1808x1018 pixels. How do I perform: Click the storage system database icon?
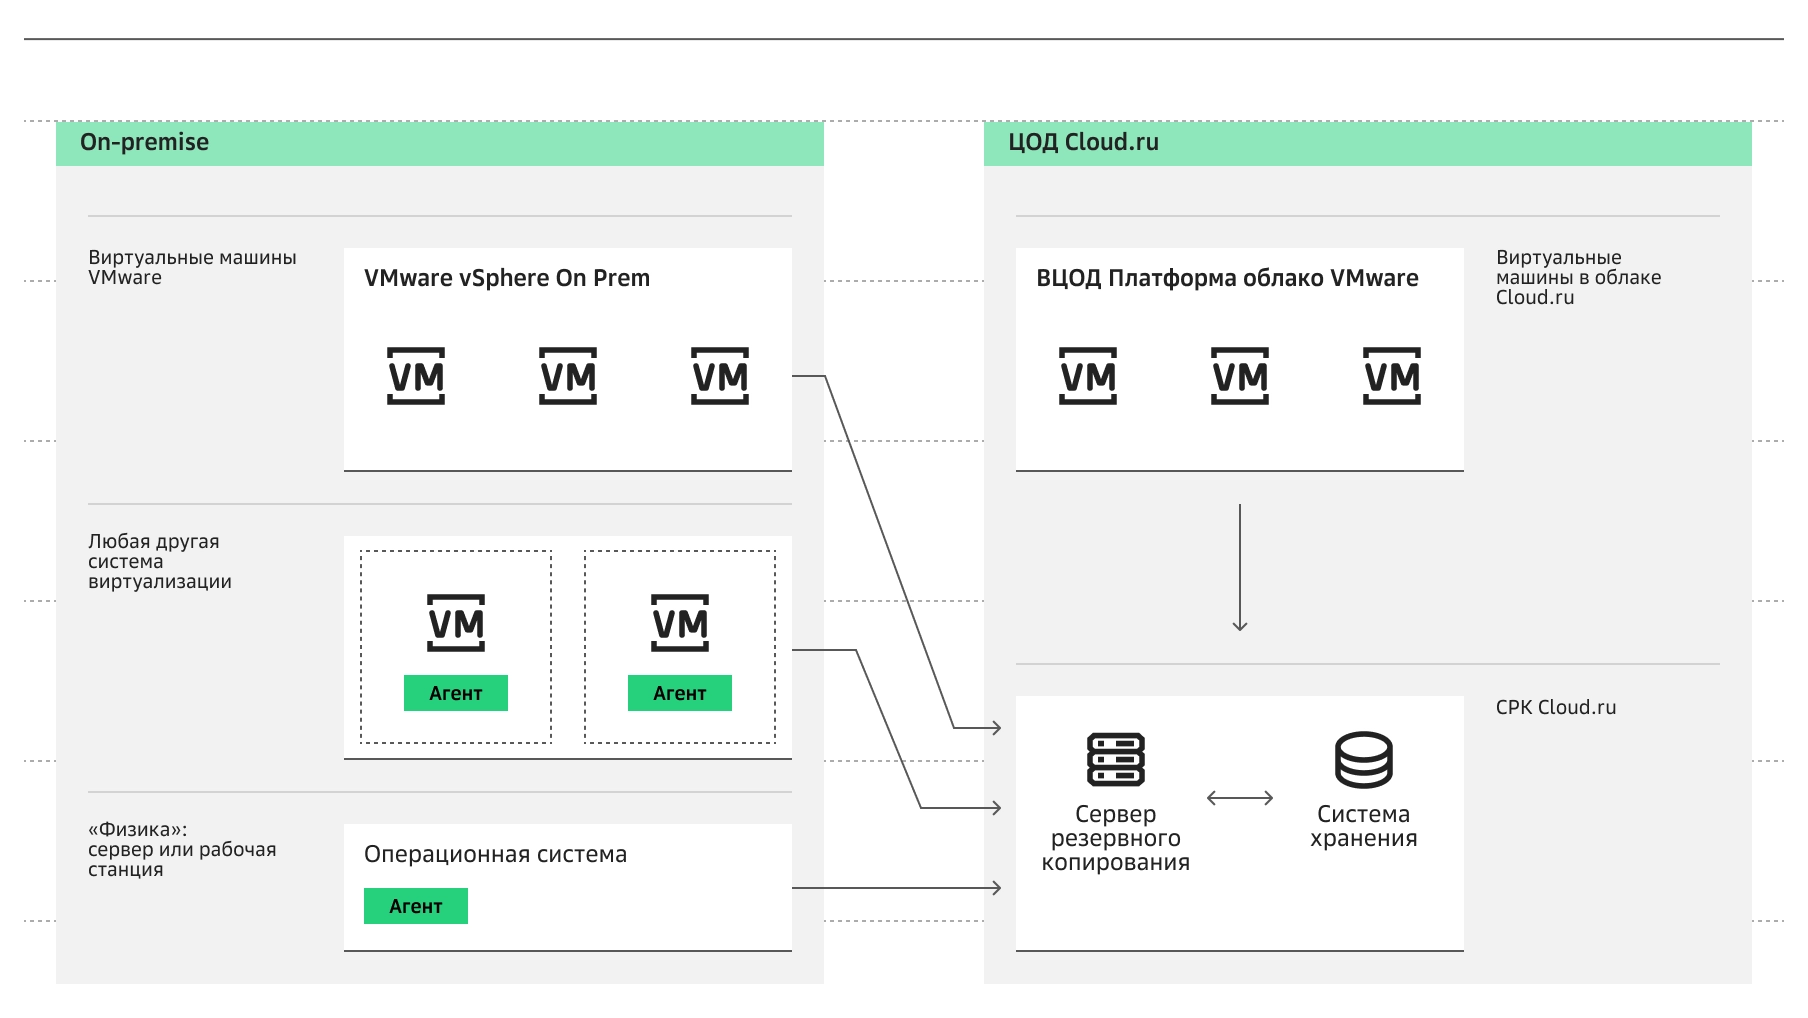click(1364, 760)
